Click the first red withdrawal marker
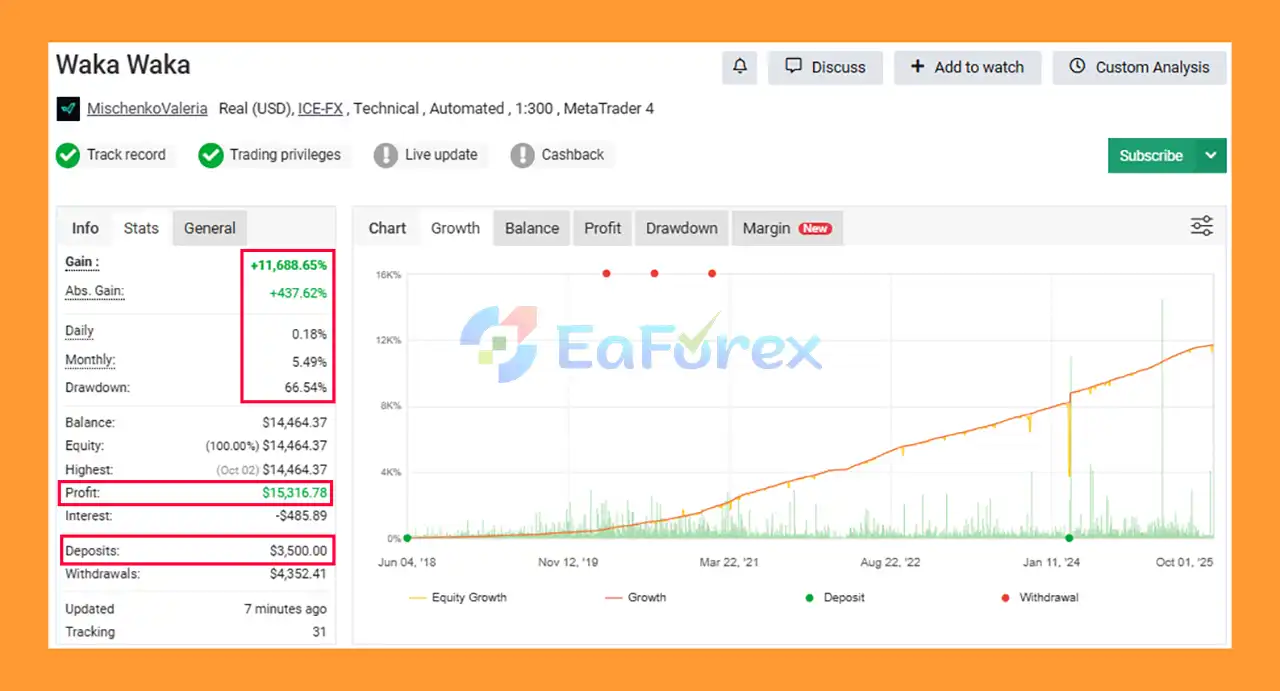The height and width of the screenshot is (691, 1280). coord(606,273)
